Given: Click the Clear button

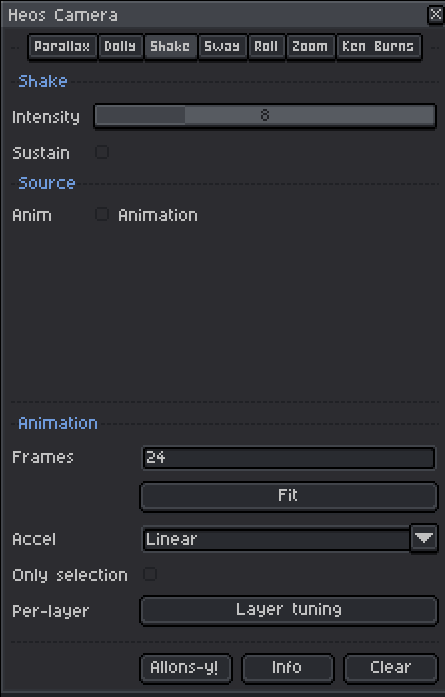Looking at the screenshot, I should (x=391, y=668).
